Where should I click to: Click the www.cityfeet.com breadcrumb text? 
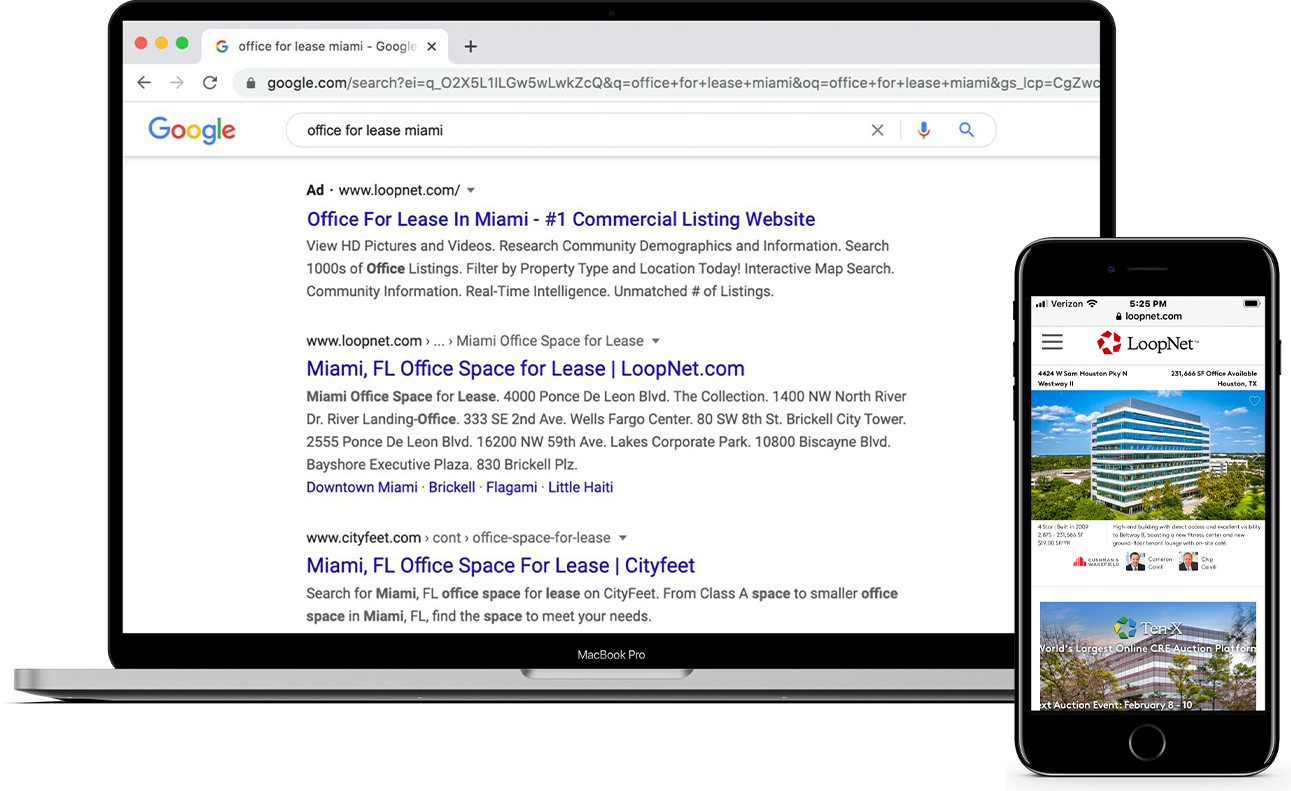pyautogui.click(x=364, y=538)
